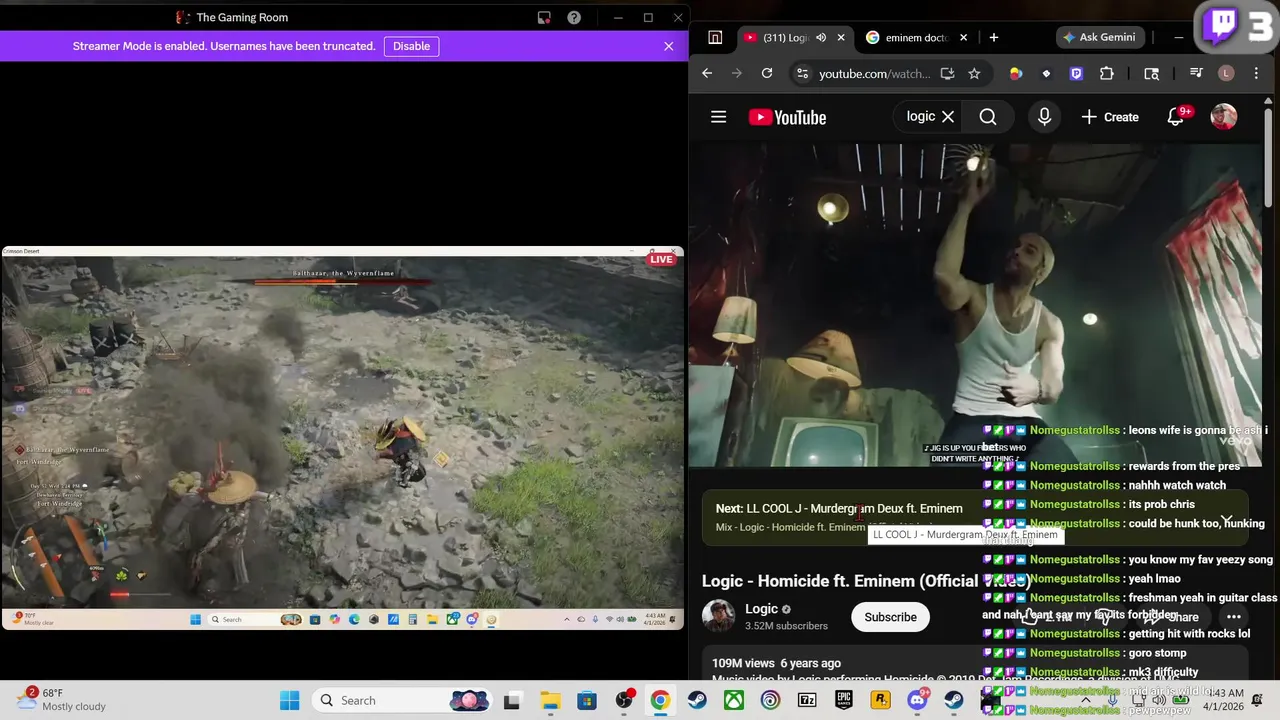Open the Chrome profile 'L' avatar
This screenshot has width=1280, height=720.
coord(1226,73)
